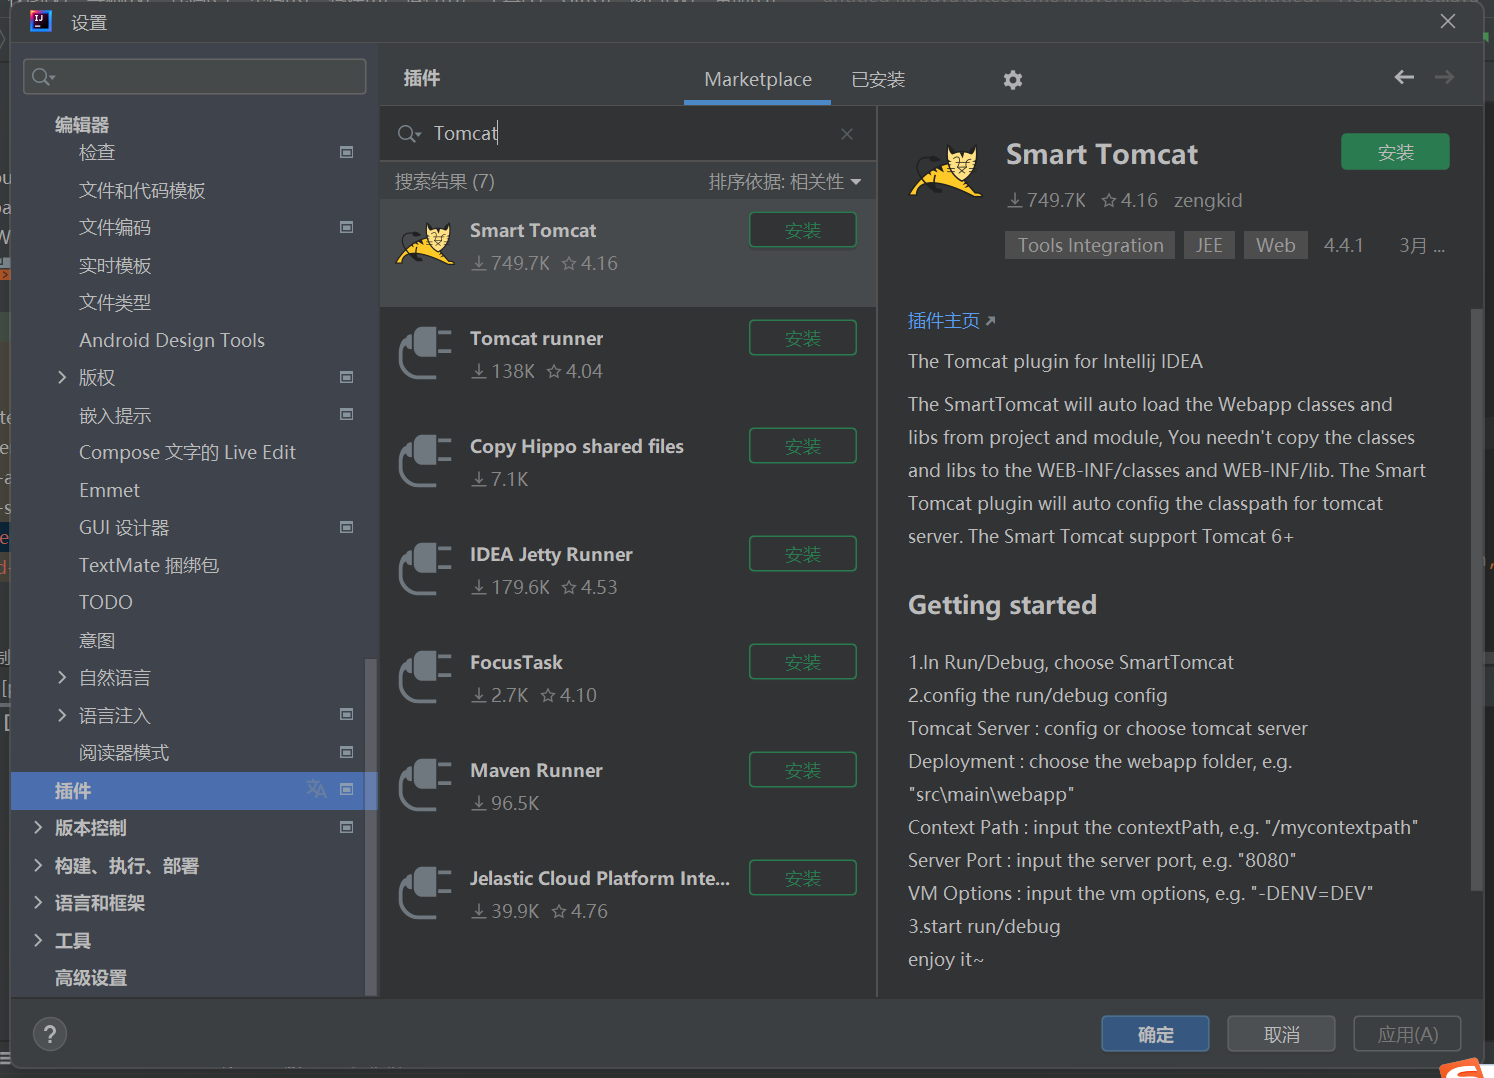The width and height of the screenshot is (1494, 1078).
Task: Click the project-level icon beside 版本控制
Action: pyautogui.click(x=347, y=827)
